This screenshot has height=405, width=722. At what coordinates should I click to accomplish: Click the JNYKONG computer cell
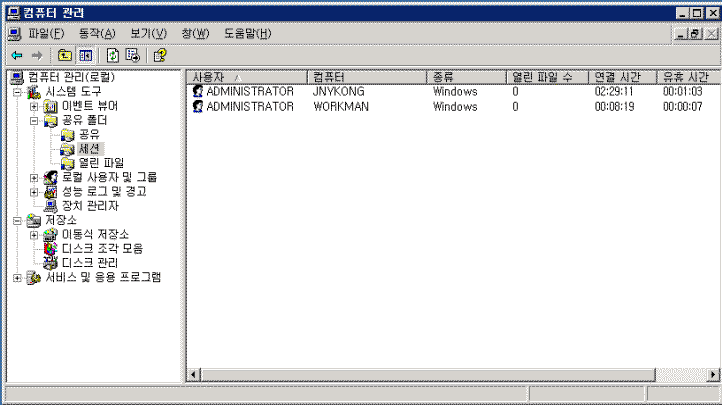(339, 92)
